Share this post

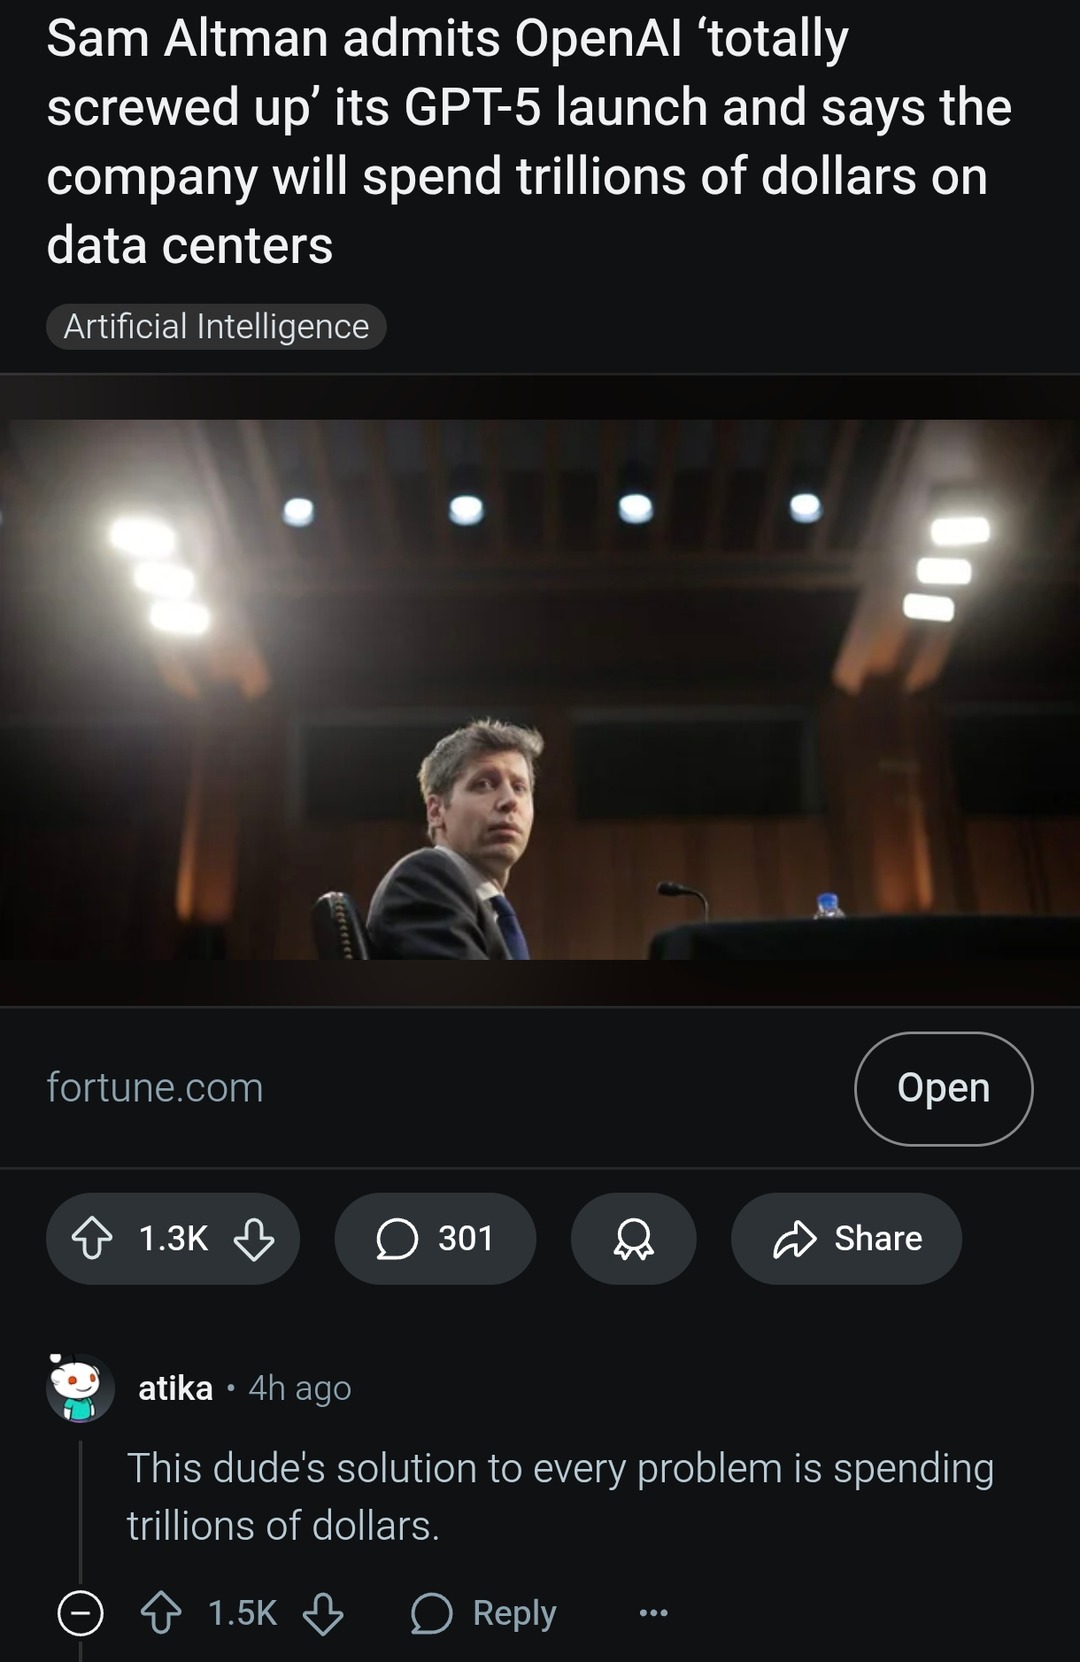click(x=846, y=1238)
